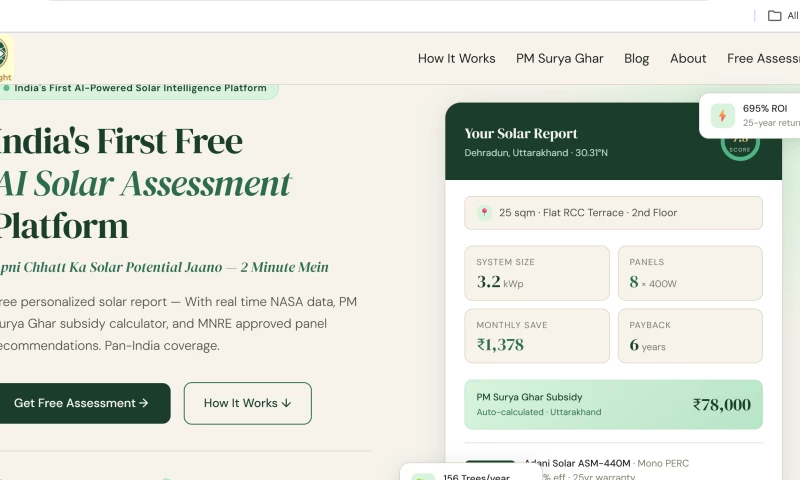800x480 pixels.
Task: Open PM Surya Ghar nav page
Action: (559, 59)
